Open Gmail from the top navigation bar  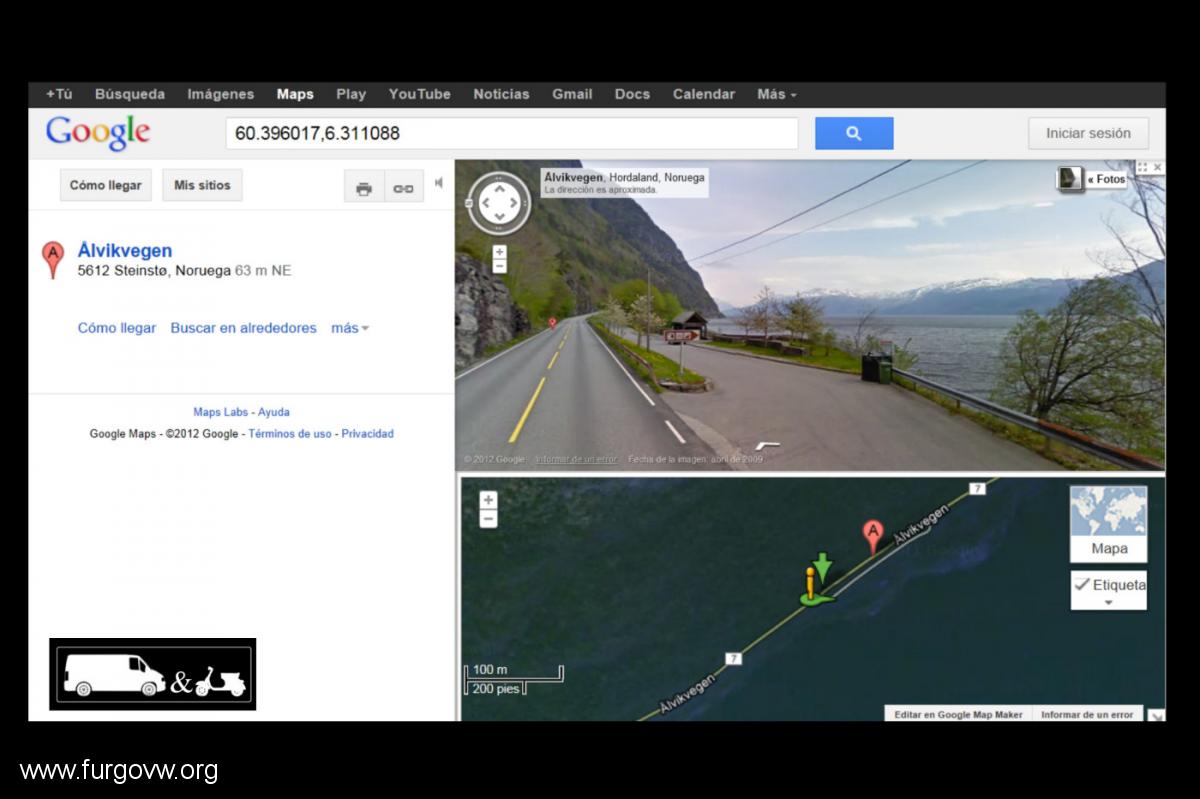click(572, 94)
